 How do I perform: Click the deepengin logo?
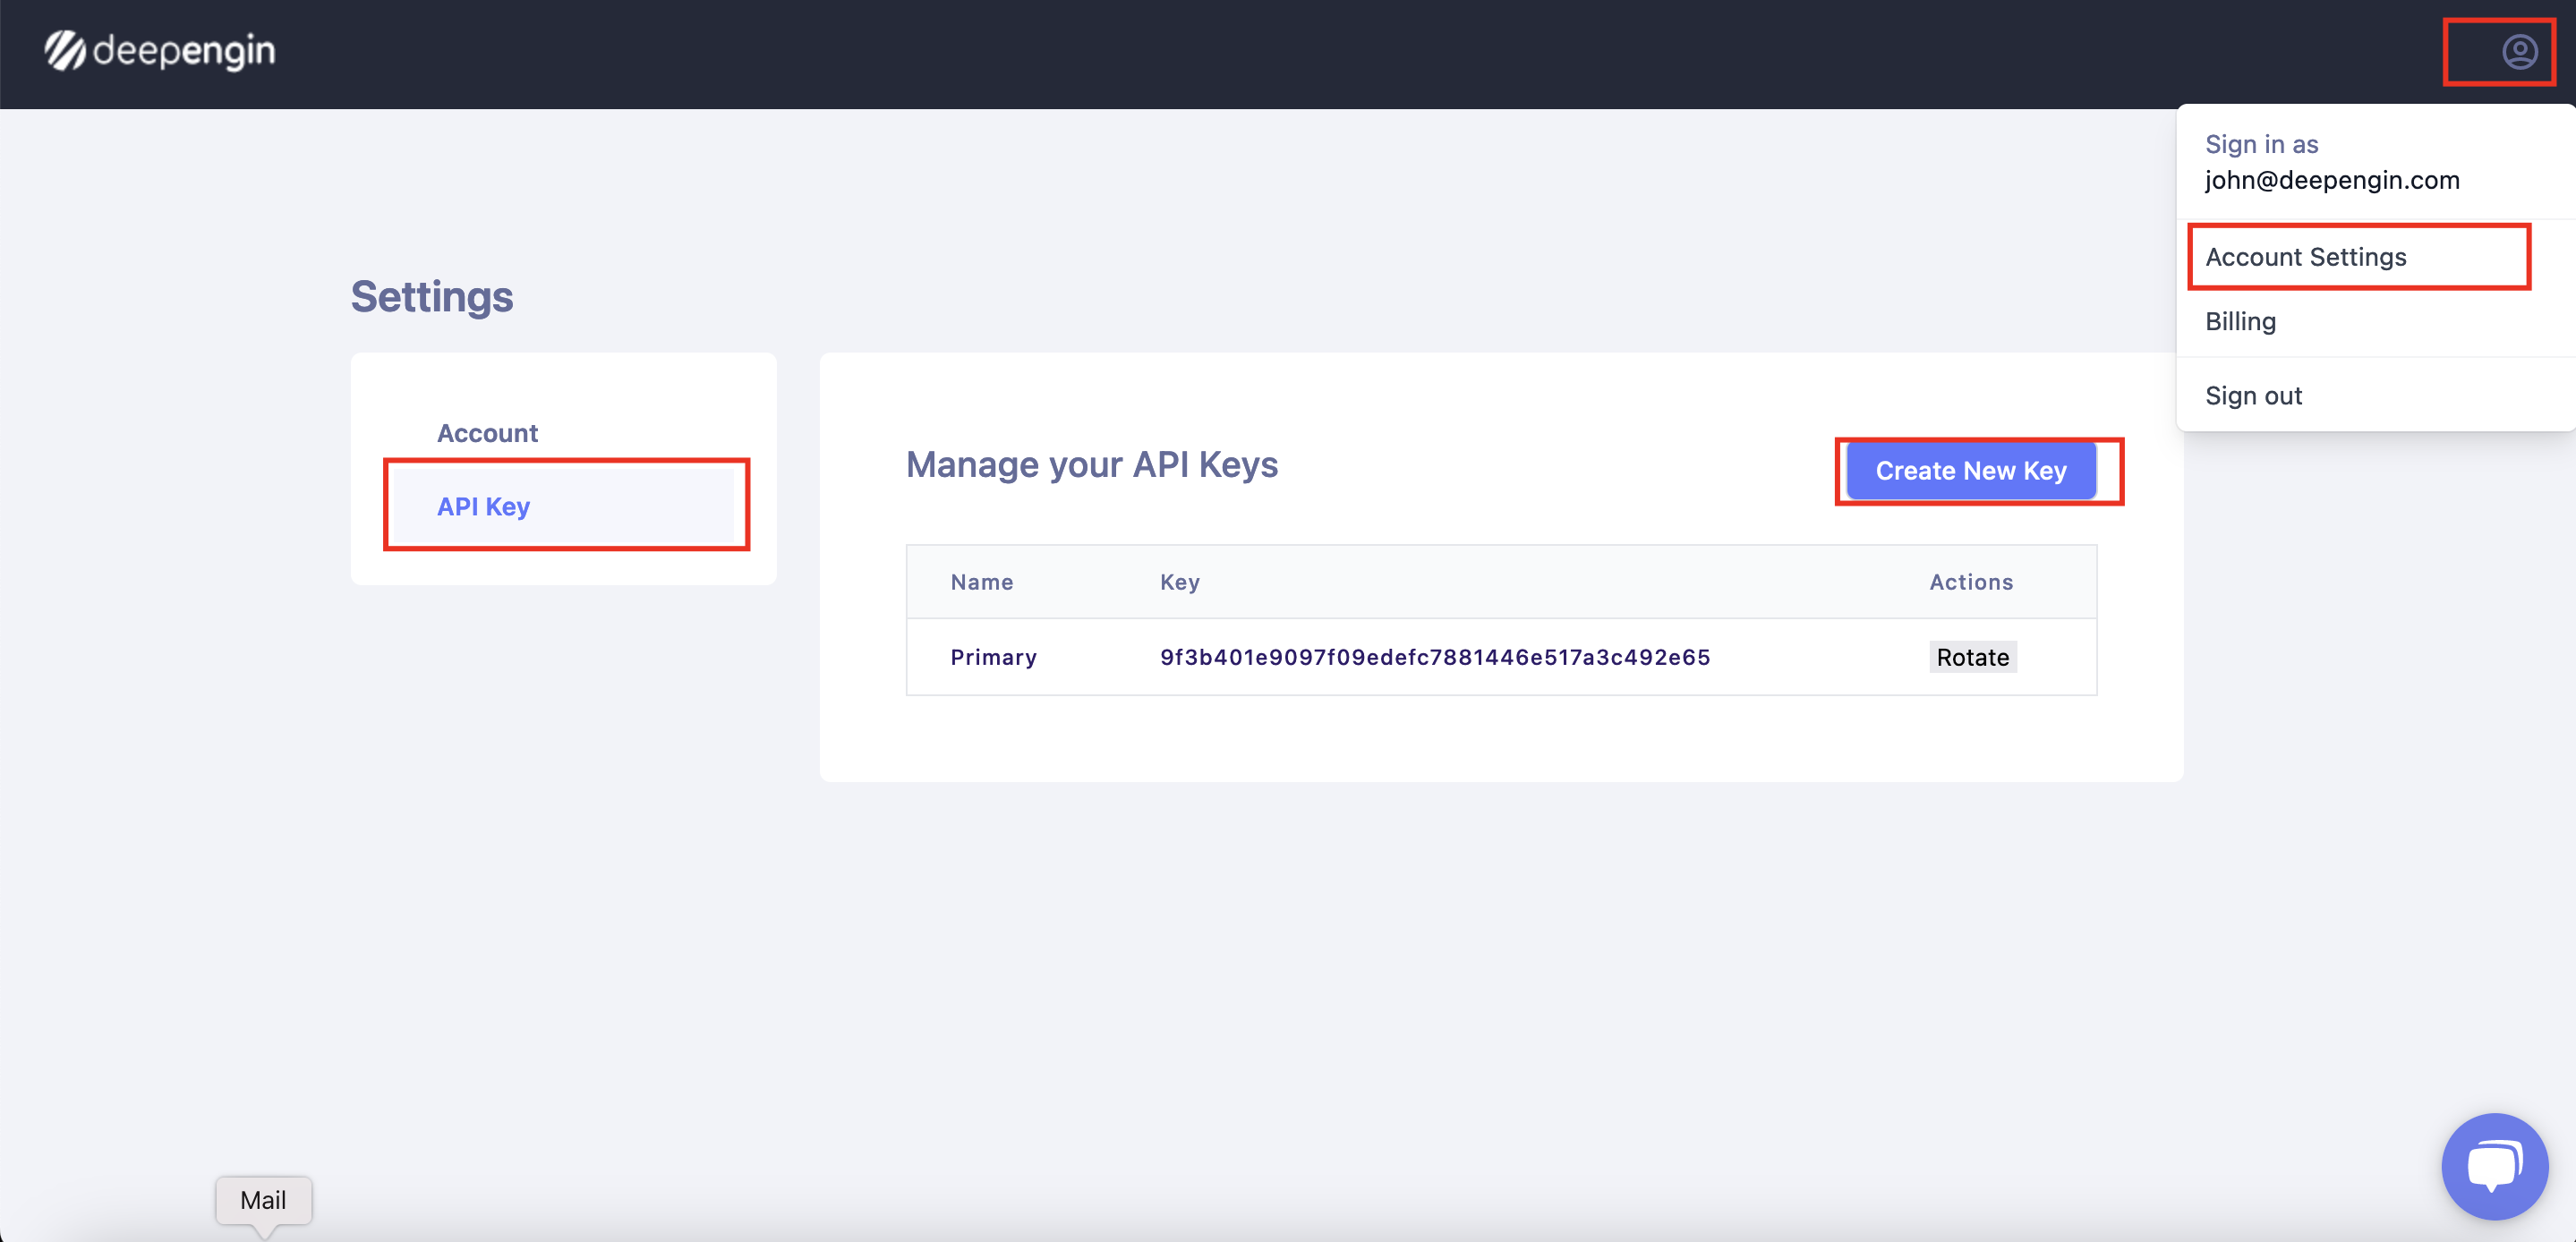point(160,51)
